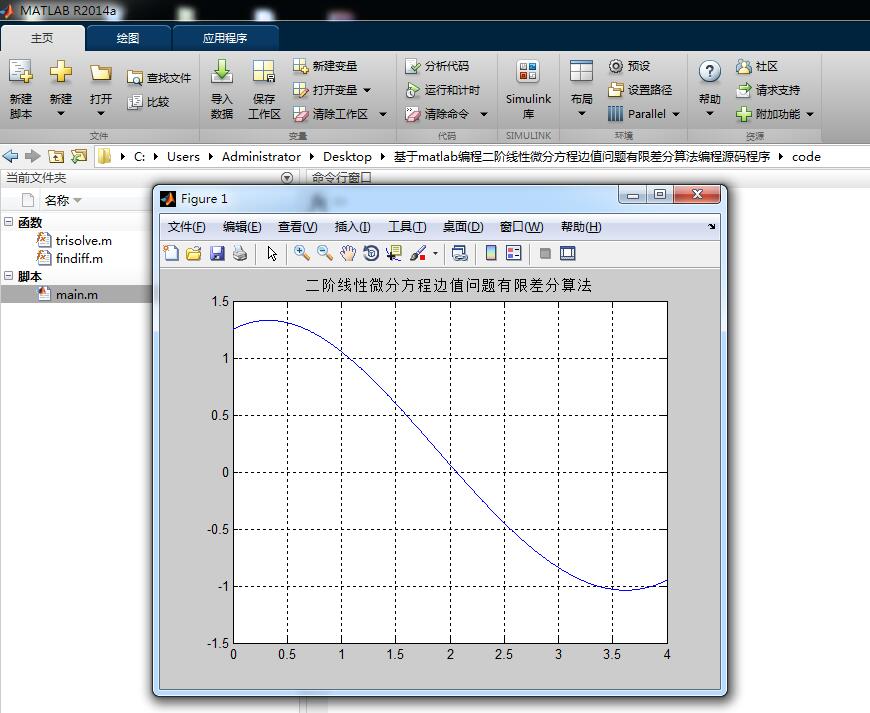Toggle Insert Colorbar in Figure toolbar
This screenshot has height=713, width=870.
click(491, 254)
